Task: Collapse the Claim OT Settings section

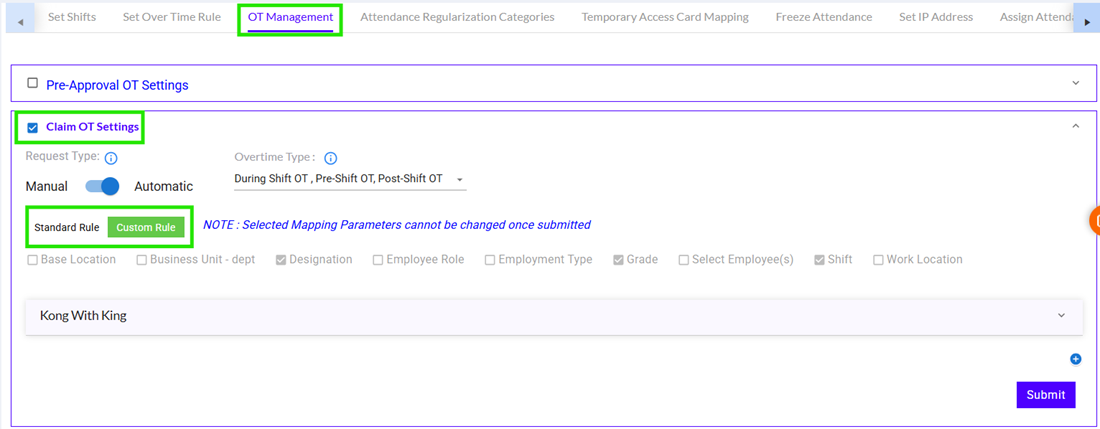Action: [1076, 127]
